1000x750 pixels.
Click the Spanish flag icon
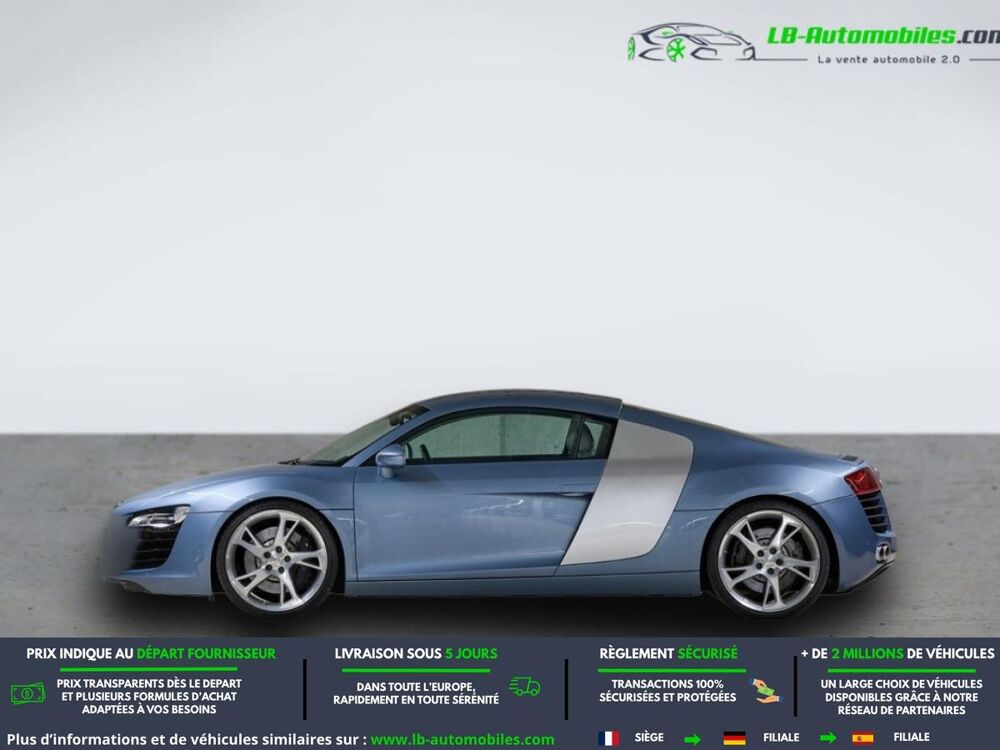862,738
